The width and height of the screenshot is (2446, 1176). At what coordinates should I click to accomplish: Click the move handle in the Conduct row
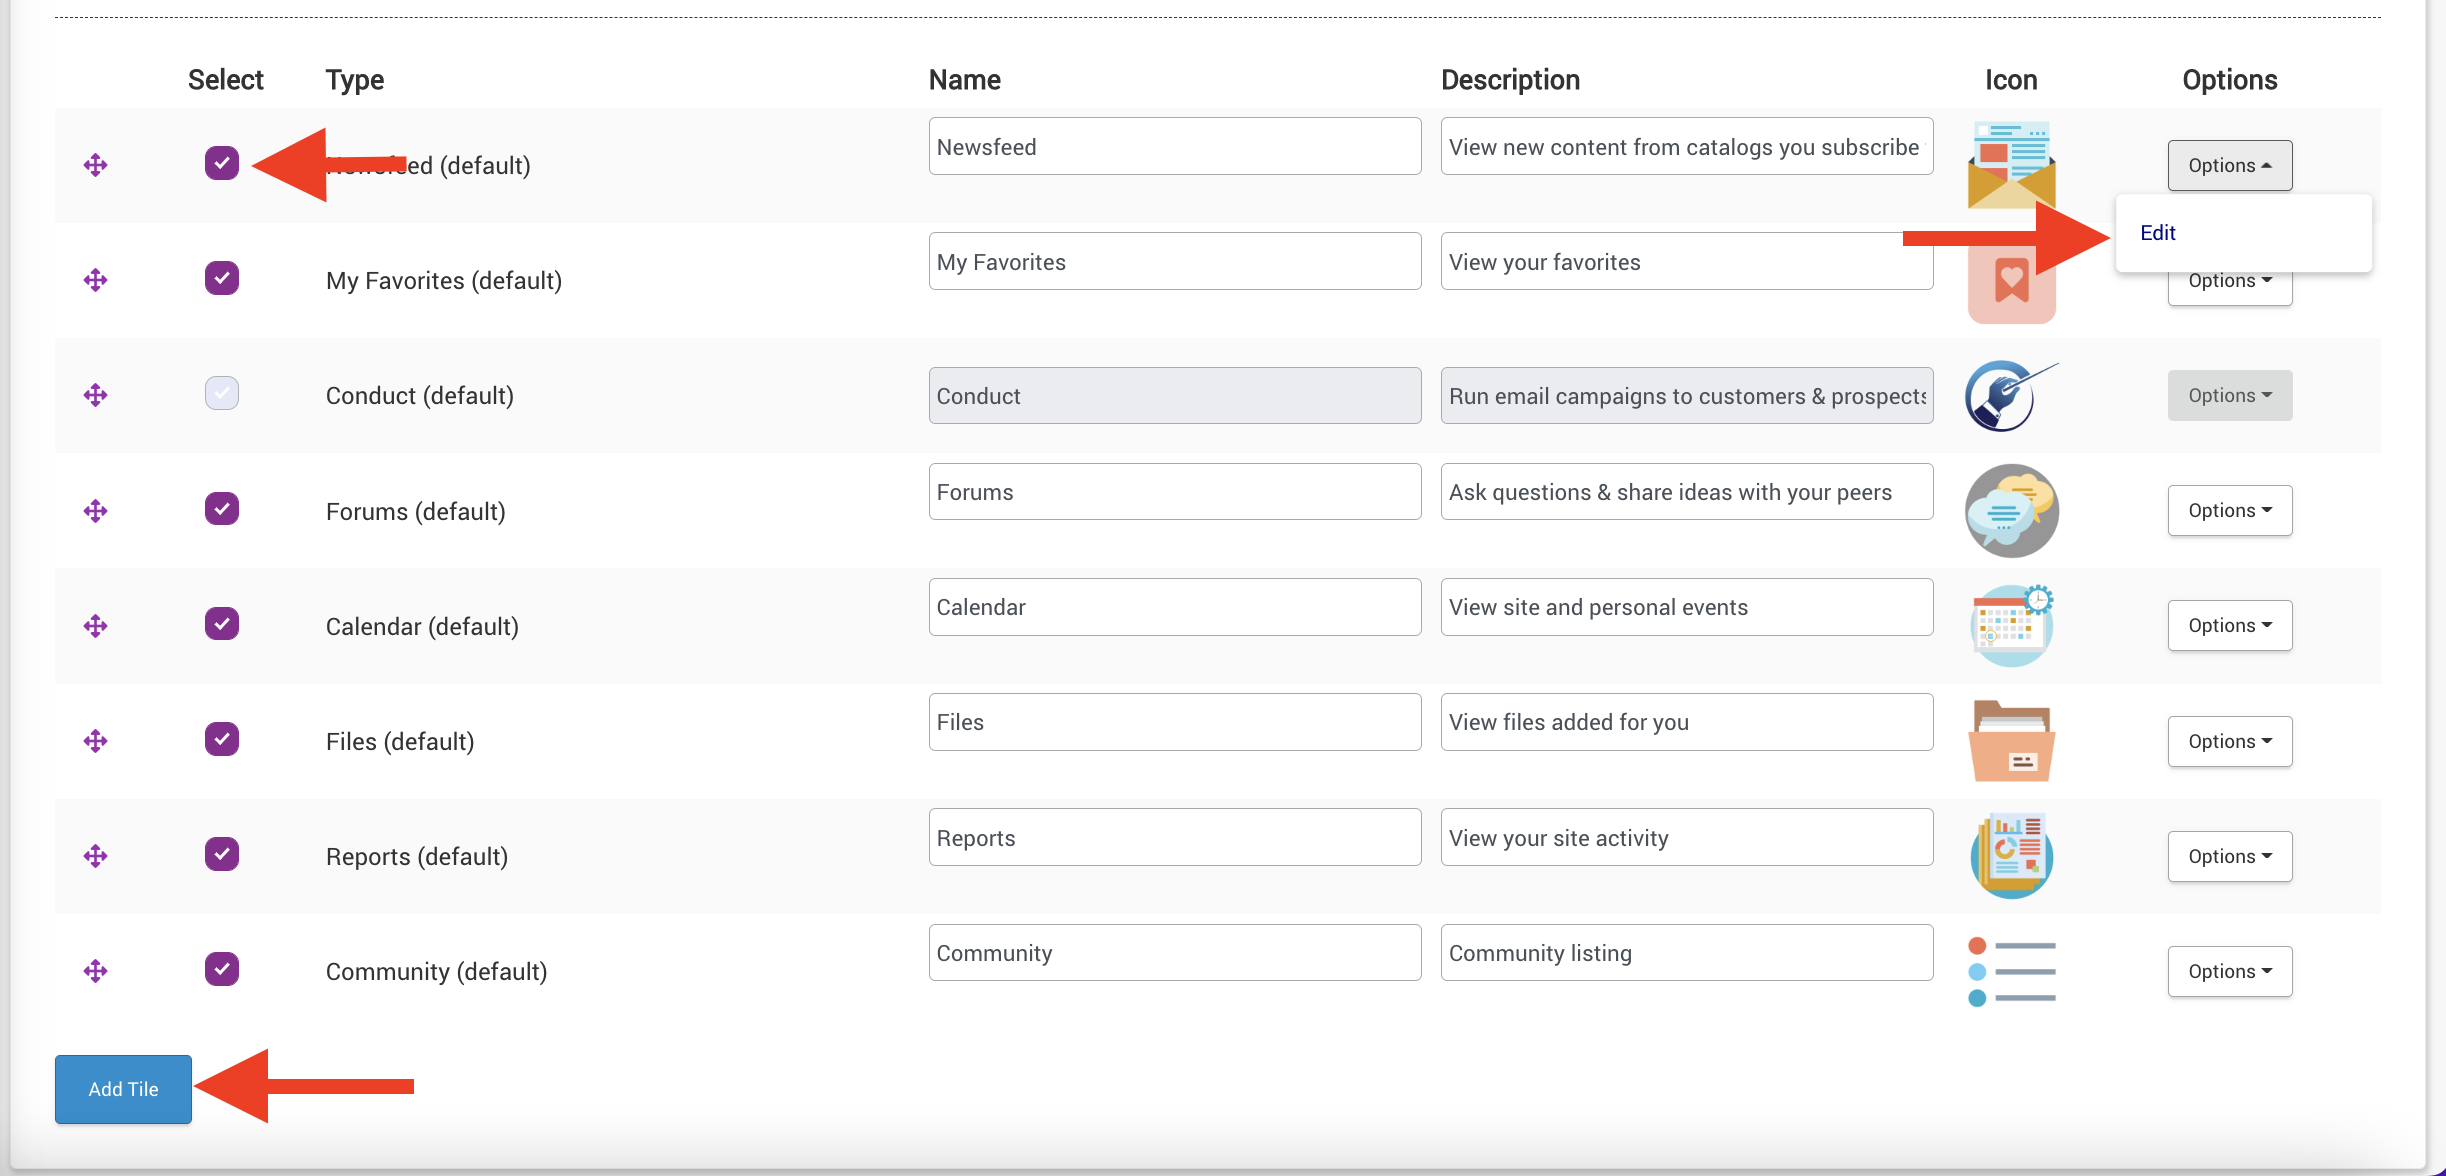coord(95,395)
